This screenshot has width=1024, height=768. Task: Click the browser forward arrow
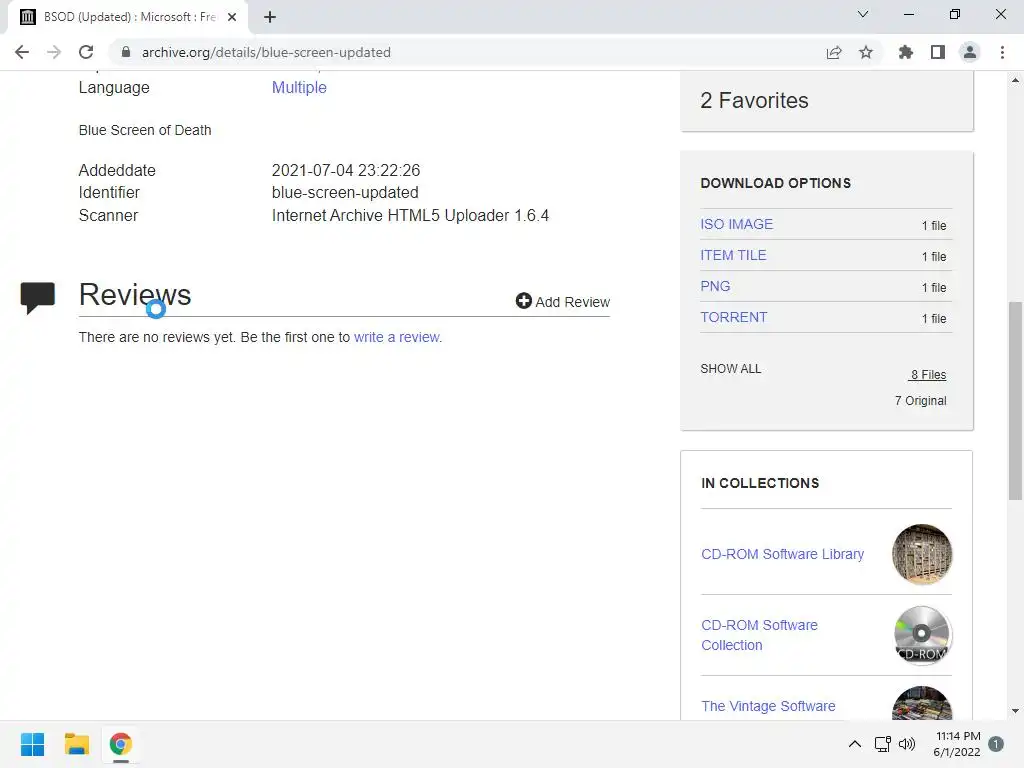[x=54, y=52]
